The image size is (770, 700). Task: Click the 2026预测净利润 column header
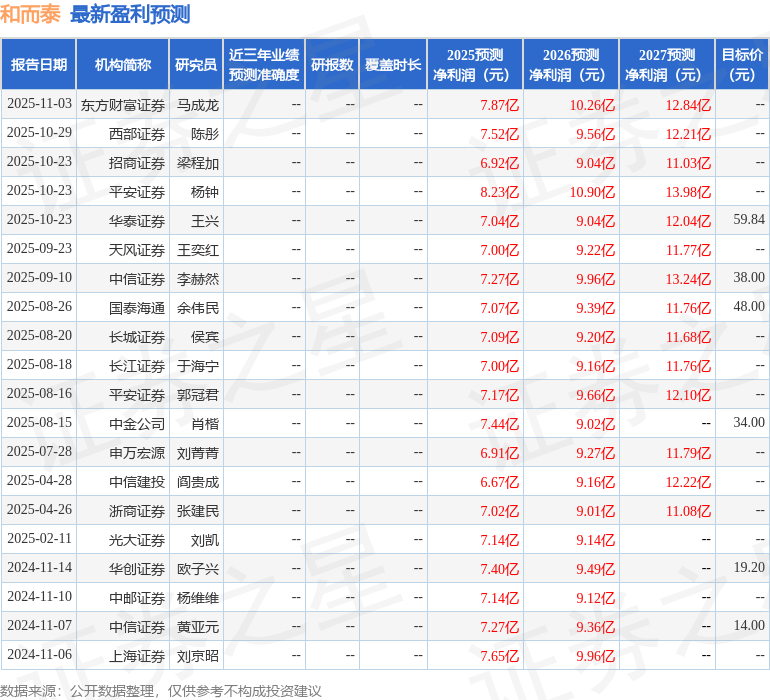(571, 64)
